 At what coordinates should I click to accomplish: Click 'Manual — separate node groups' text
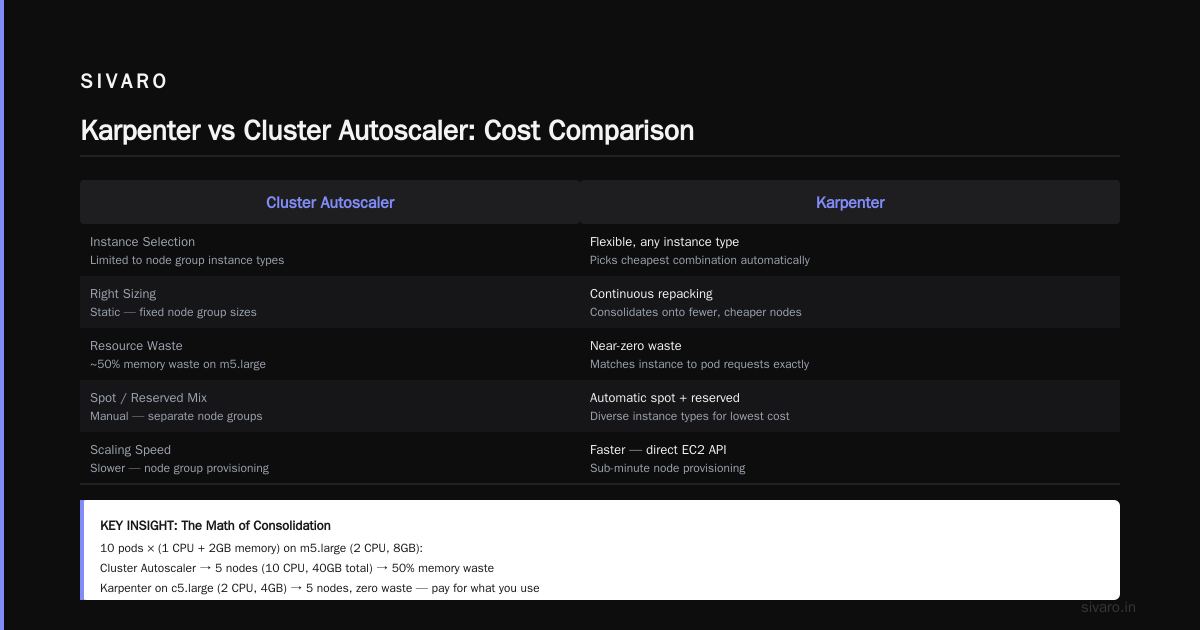176,416
